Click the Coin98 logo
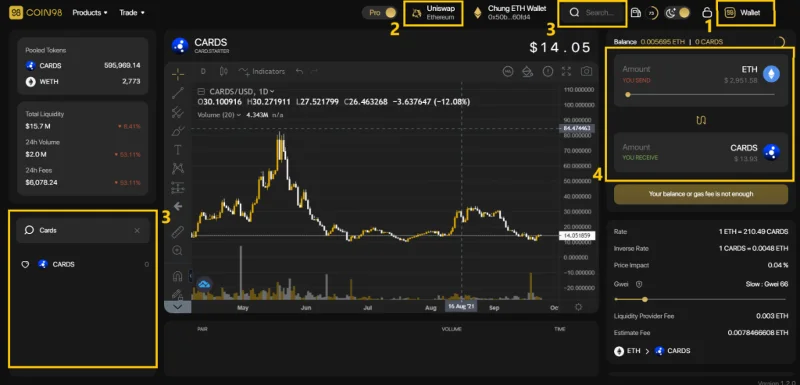The height and width of the screenshot is (385, 800). pyautogui.click(x=35, y=13)
